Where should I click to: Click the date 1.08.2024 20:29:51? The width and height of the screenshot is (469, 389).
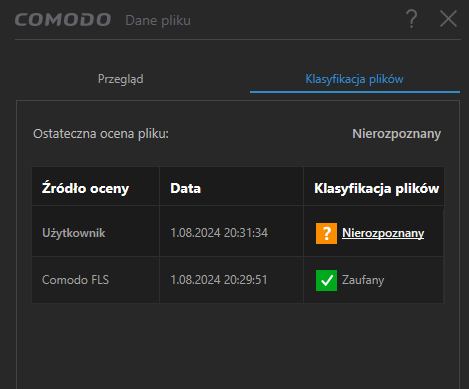point(219,280)
